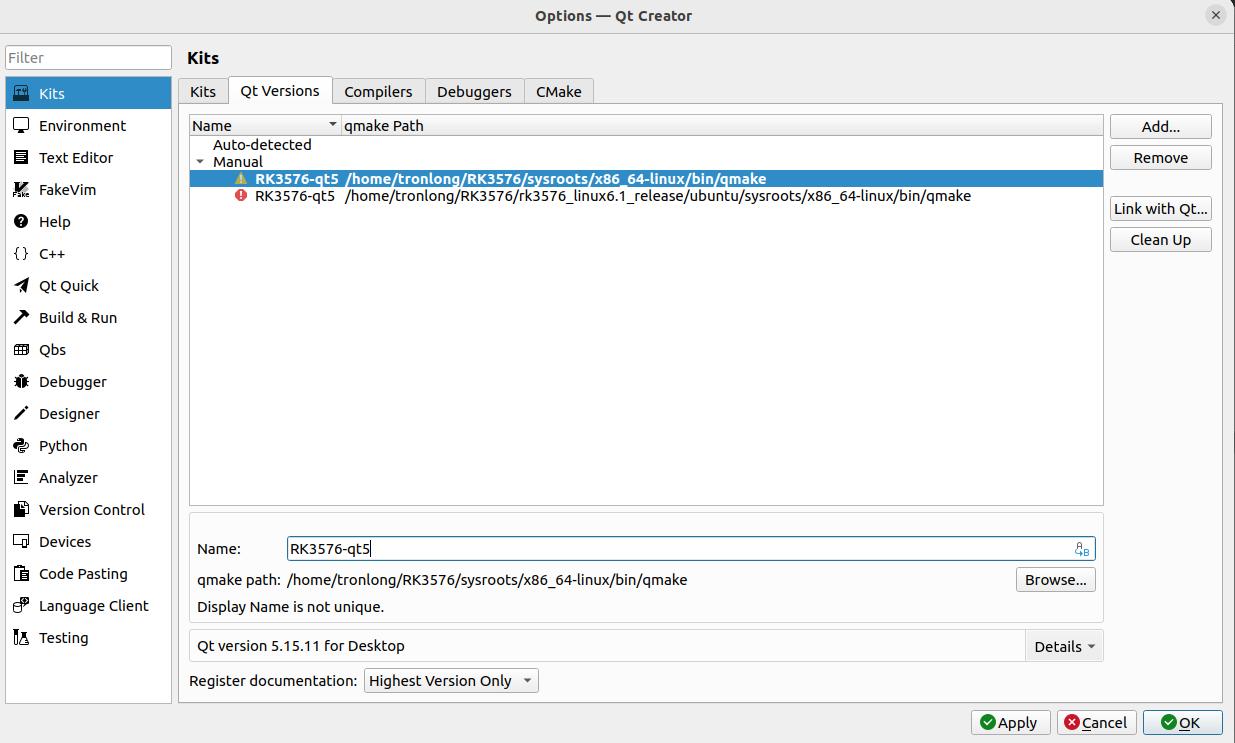Select the Python icon
This screenshot has height=743, width=1235.
[20, 446]
